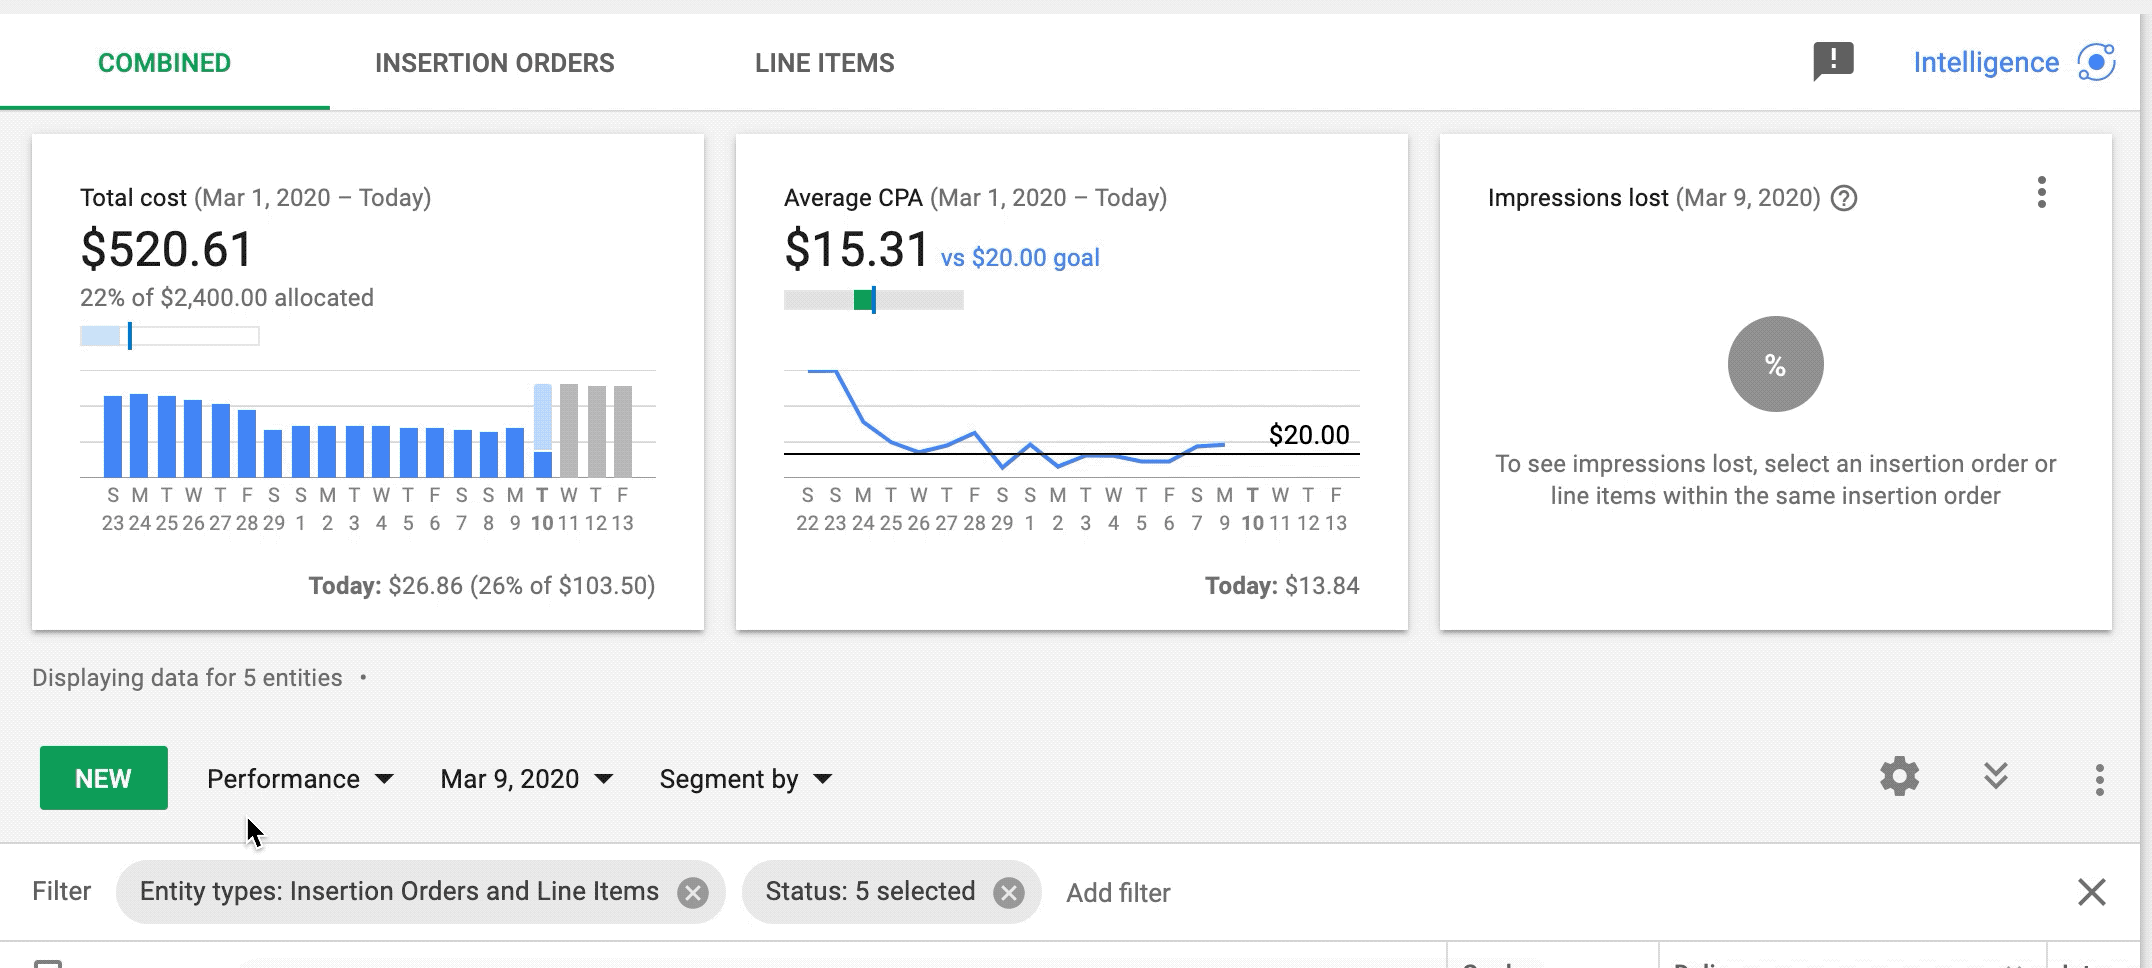Open the feedback exclamation icon
Image resolution: width=2152 pixels, height=968 pixels.
(1833, 61)
